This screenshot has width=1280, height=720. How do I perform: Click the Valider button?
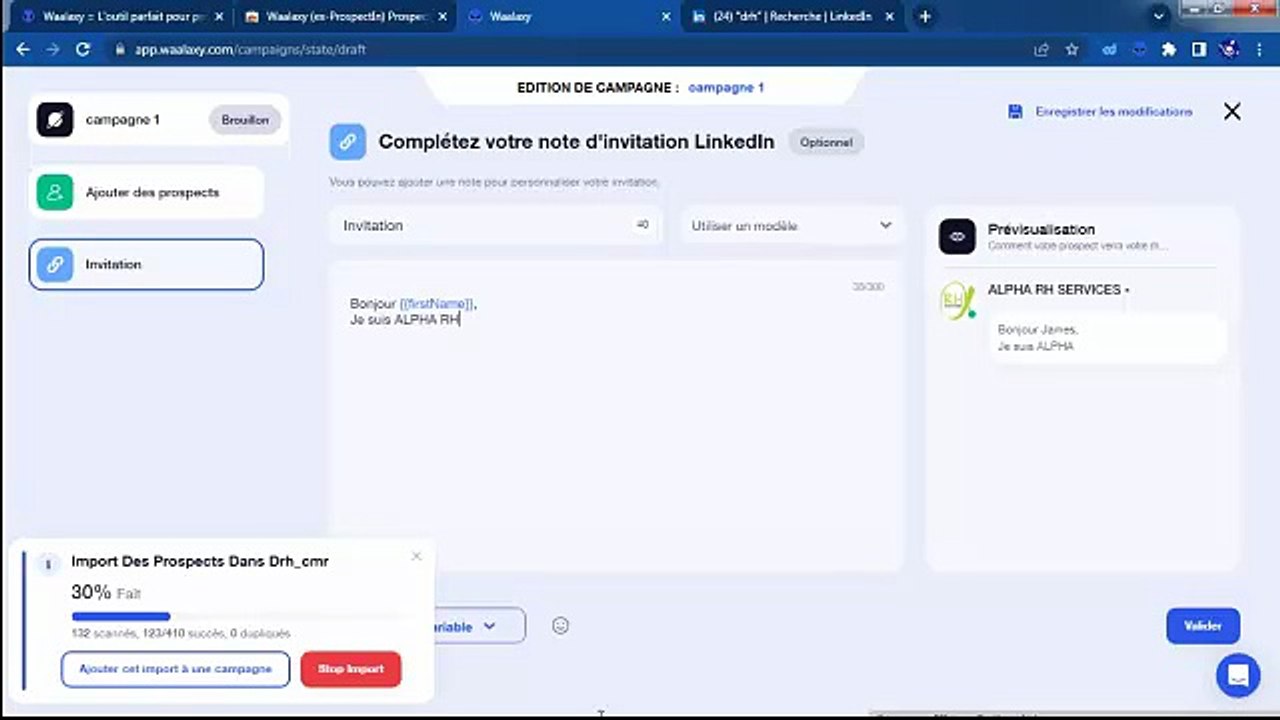[1203, 626]
